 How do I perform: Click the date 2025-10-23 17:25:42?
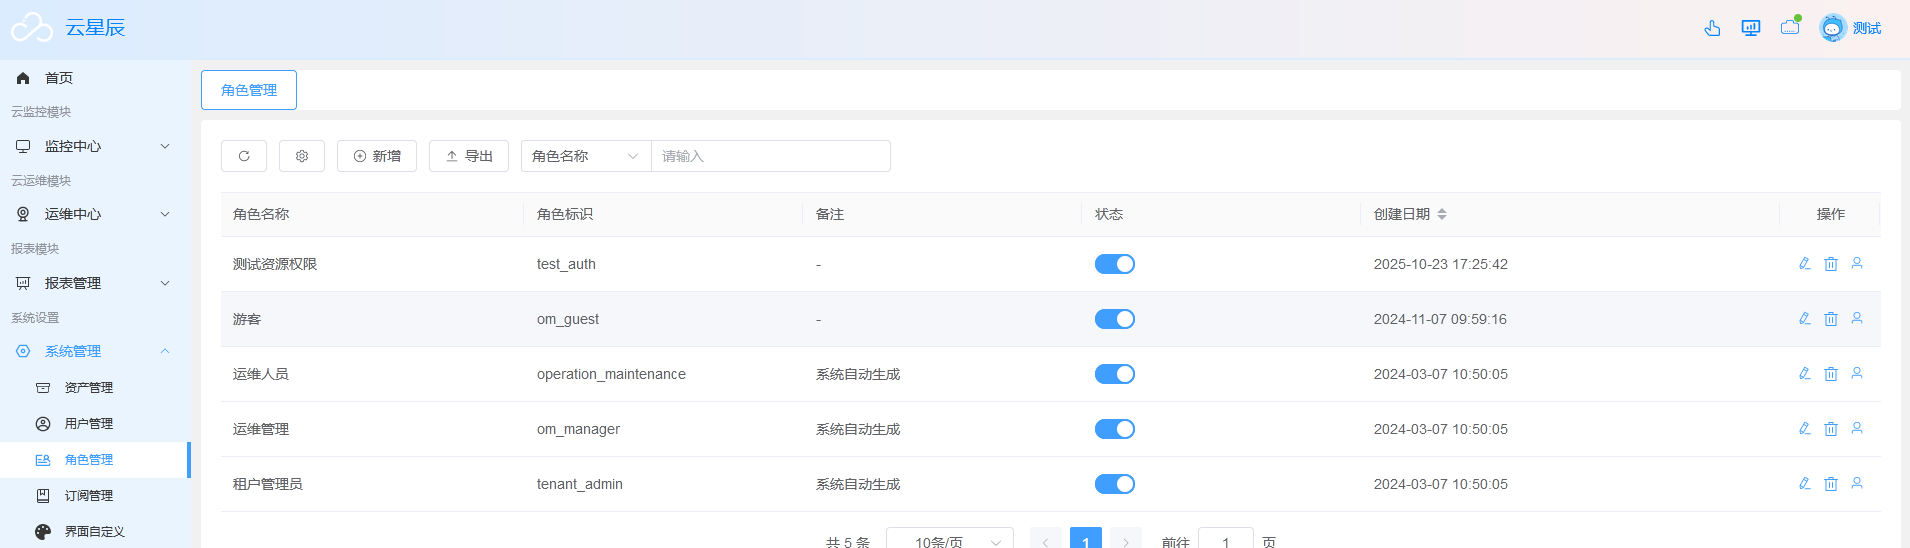point(1441,264)
